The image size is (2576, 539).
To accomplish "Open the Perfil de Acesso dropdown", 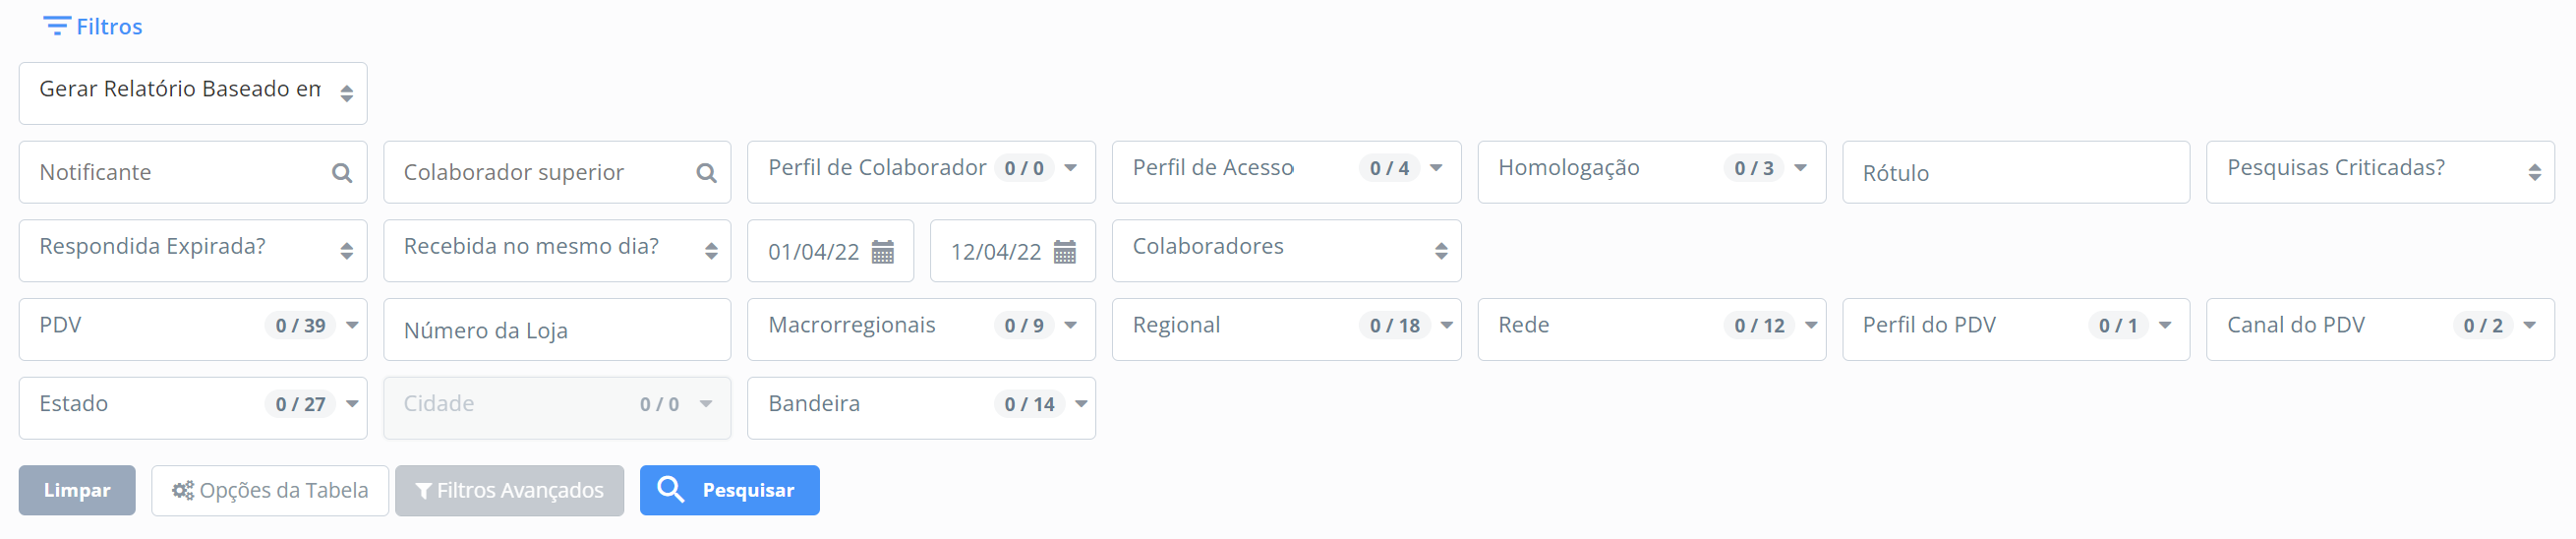I will (x=1435, y=168).
